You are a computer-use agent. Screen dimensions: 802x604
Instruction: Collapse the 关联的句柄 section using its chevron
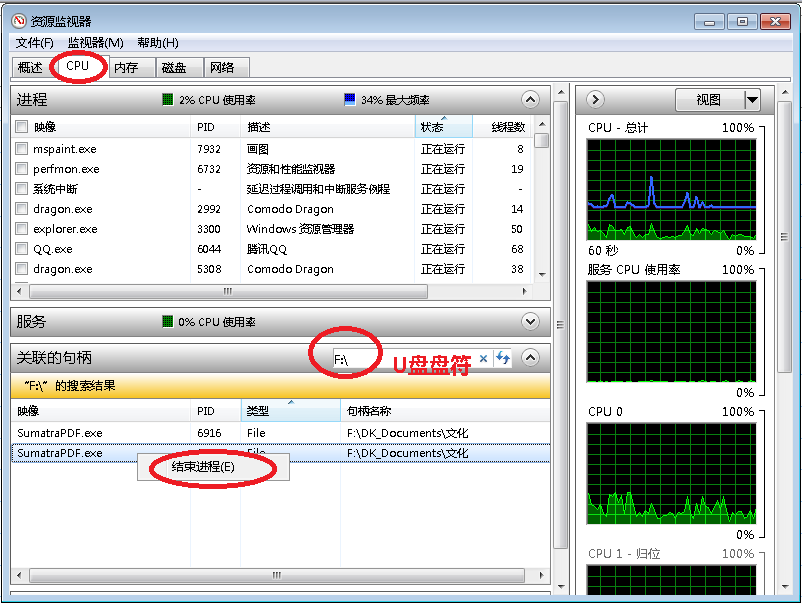[x=530, y=357]
